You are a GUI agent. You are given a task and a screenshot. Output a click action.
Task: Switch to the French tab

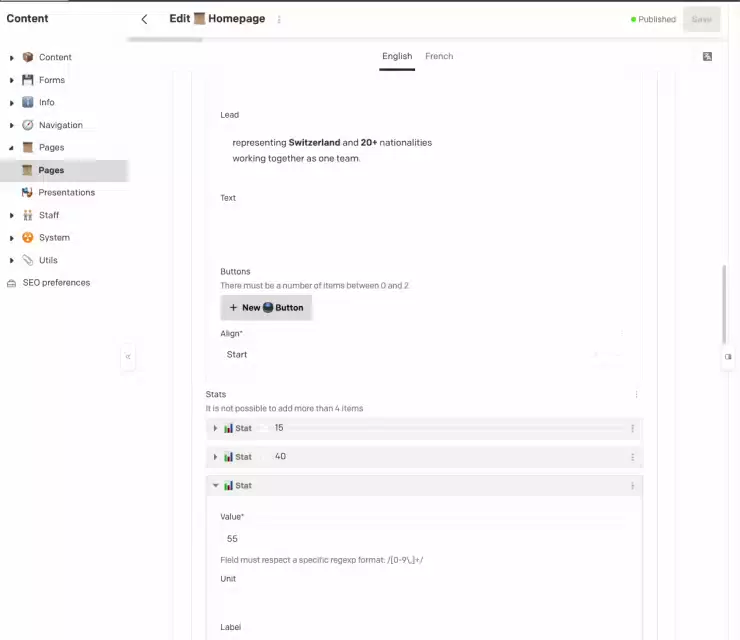click(439, 56)
